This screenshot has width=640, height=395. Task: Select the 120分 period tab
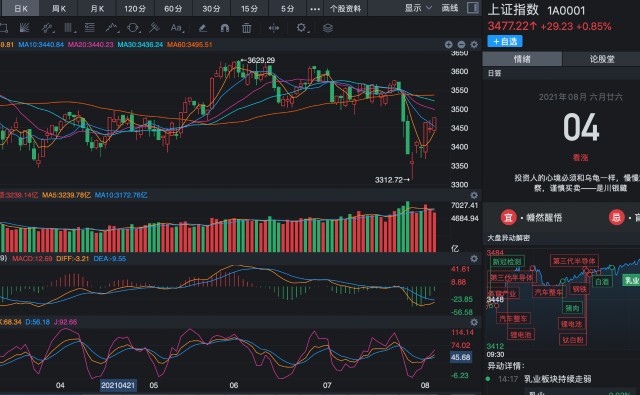[135, 8]
